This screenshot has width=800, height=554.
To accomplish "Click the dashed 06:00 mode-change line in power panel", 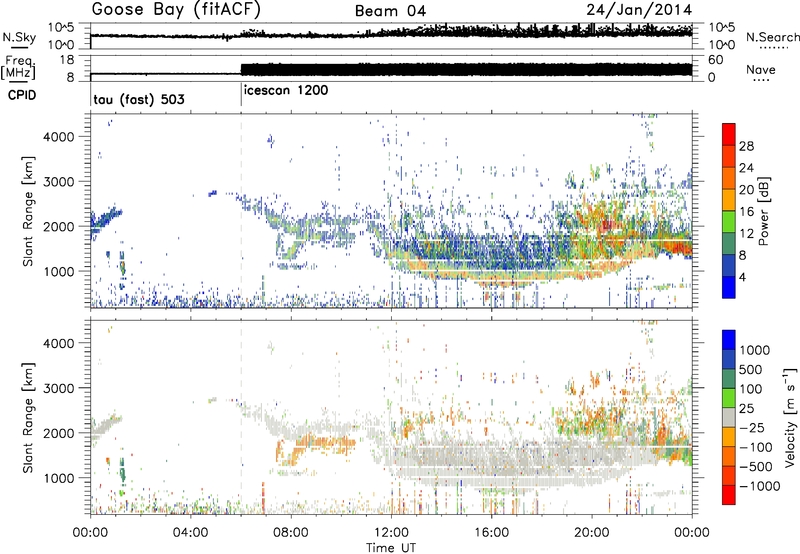I will (241, 211).
